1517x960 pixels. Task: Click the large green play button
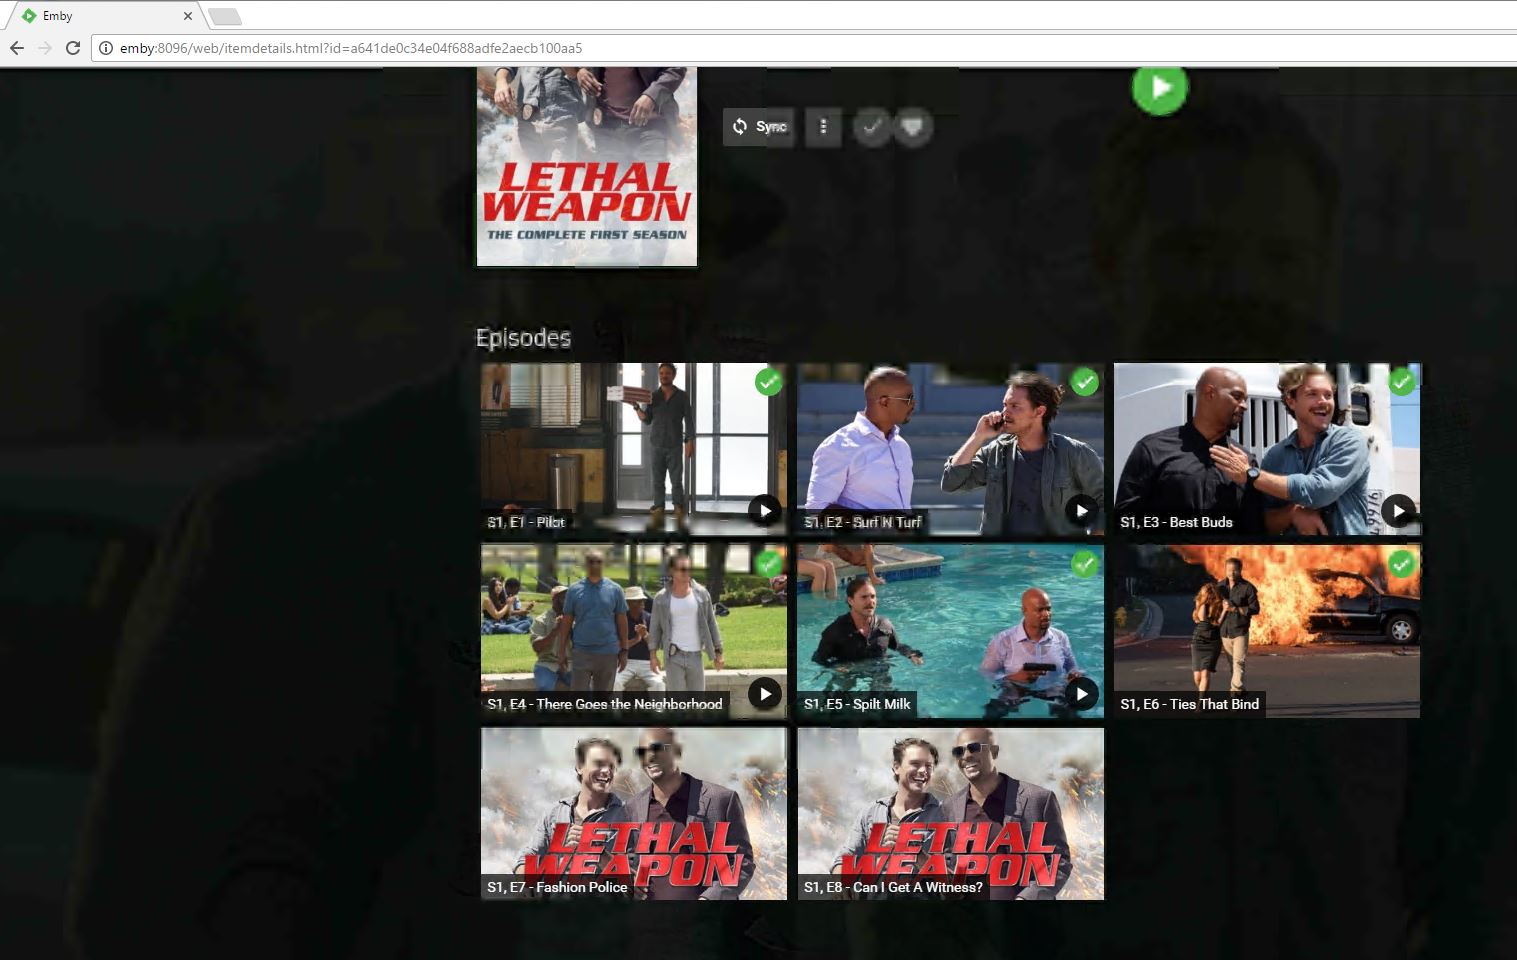pyautogui.click(x=1160, y=88)
